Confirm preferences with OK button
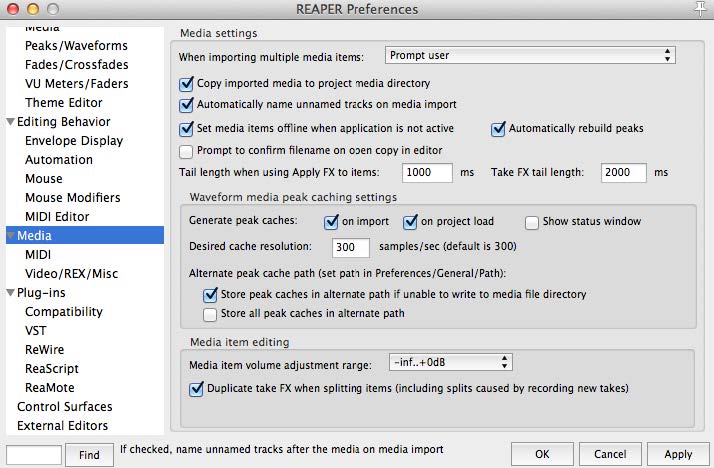Screen dimensions: 714x468 coord(542,454)
